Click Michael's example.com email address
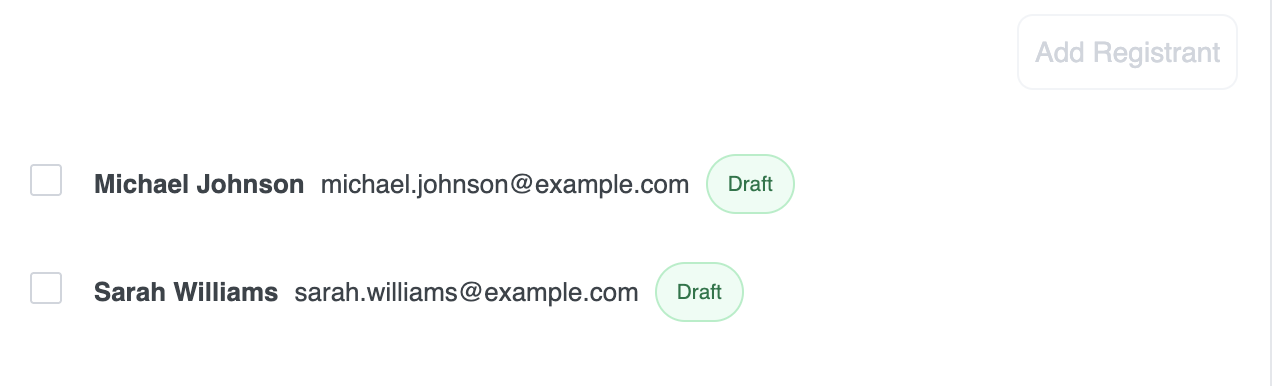Screen dimensions: 1276x386 (505, 184)
